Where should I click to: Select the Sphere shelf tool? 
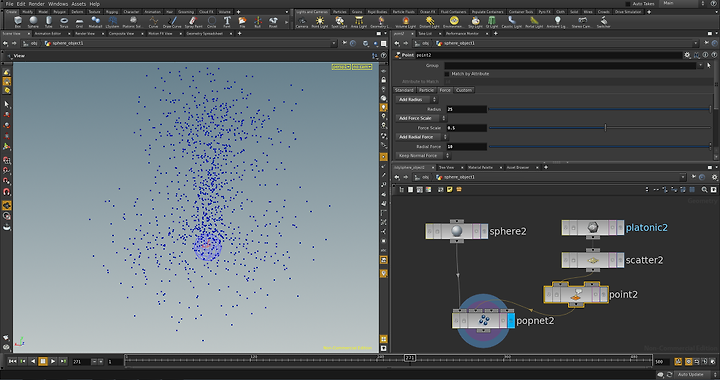coord(33,22)
